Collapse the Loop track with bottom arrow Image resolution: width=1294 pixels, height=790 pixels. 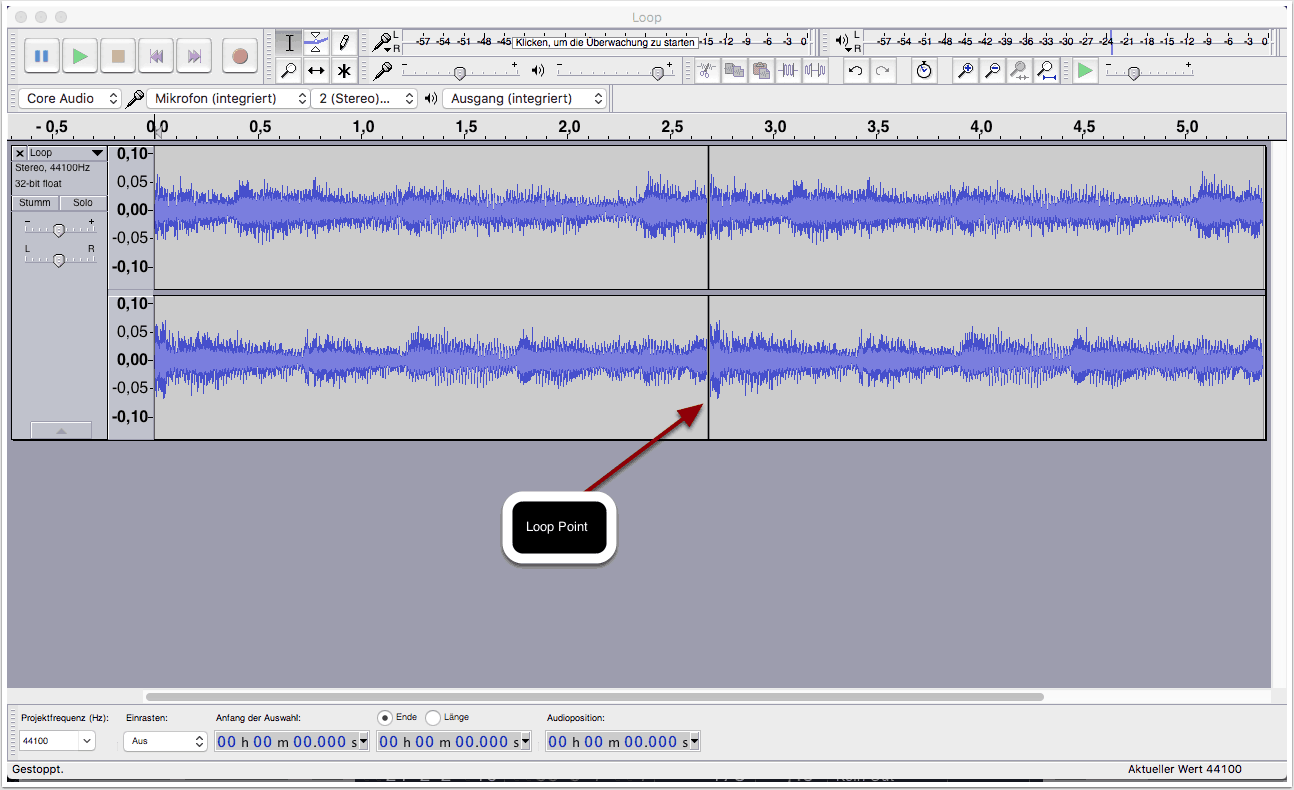[61, 430]
